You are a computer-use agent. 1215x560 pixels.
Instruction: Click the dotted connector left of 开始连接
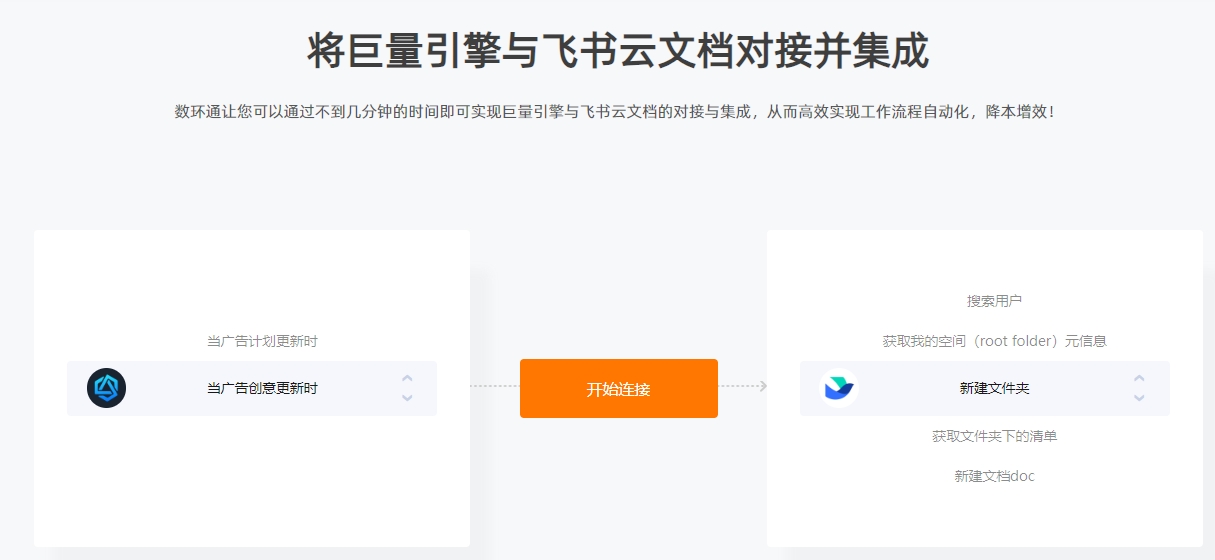tap(495, 386)
